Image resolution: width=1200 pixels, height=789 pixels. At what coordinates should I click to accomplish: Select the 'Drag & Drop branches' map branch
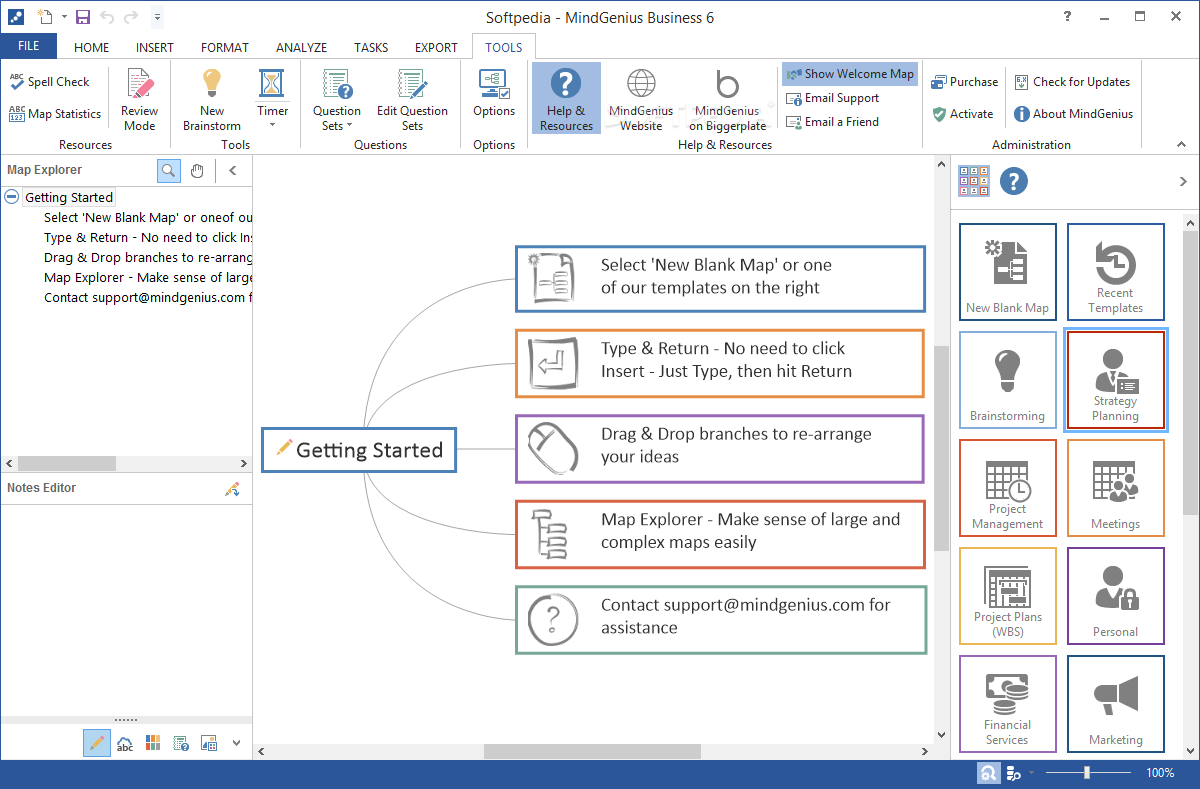(720, 449)
